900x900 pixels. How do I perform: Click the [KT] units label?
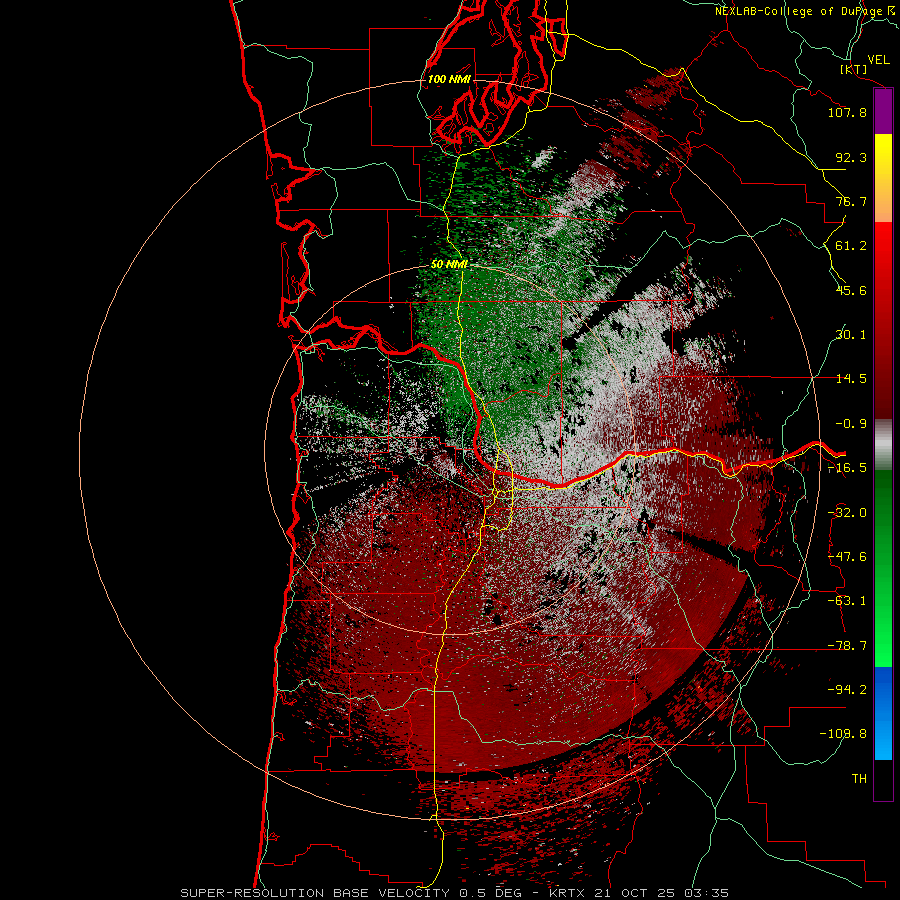tap(854, 69)
